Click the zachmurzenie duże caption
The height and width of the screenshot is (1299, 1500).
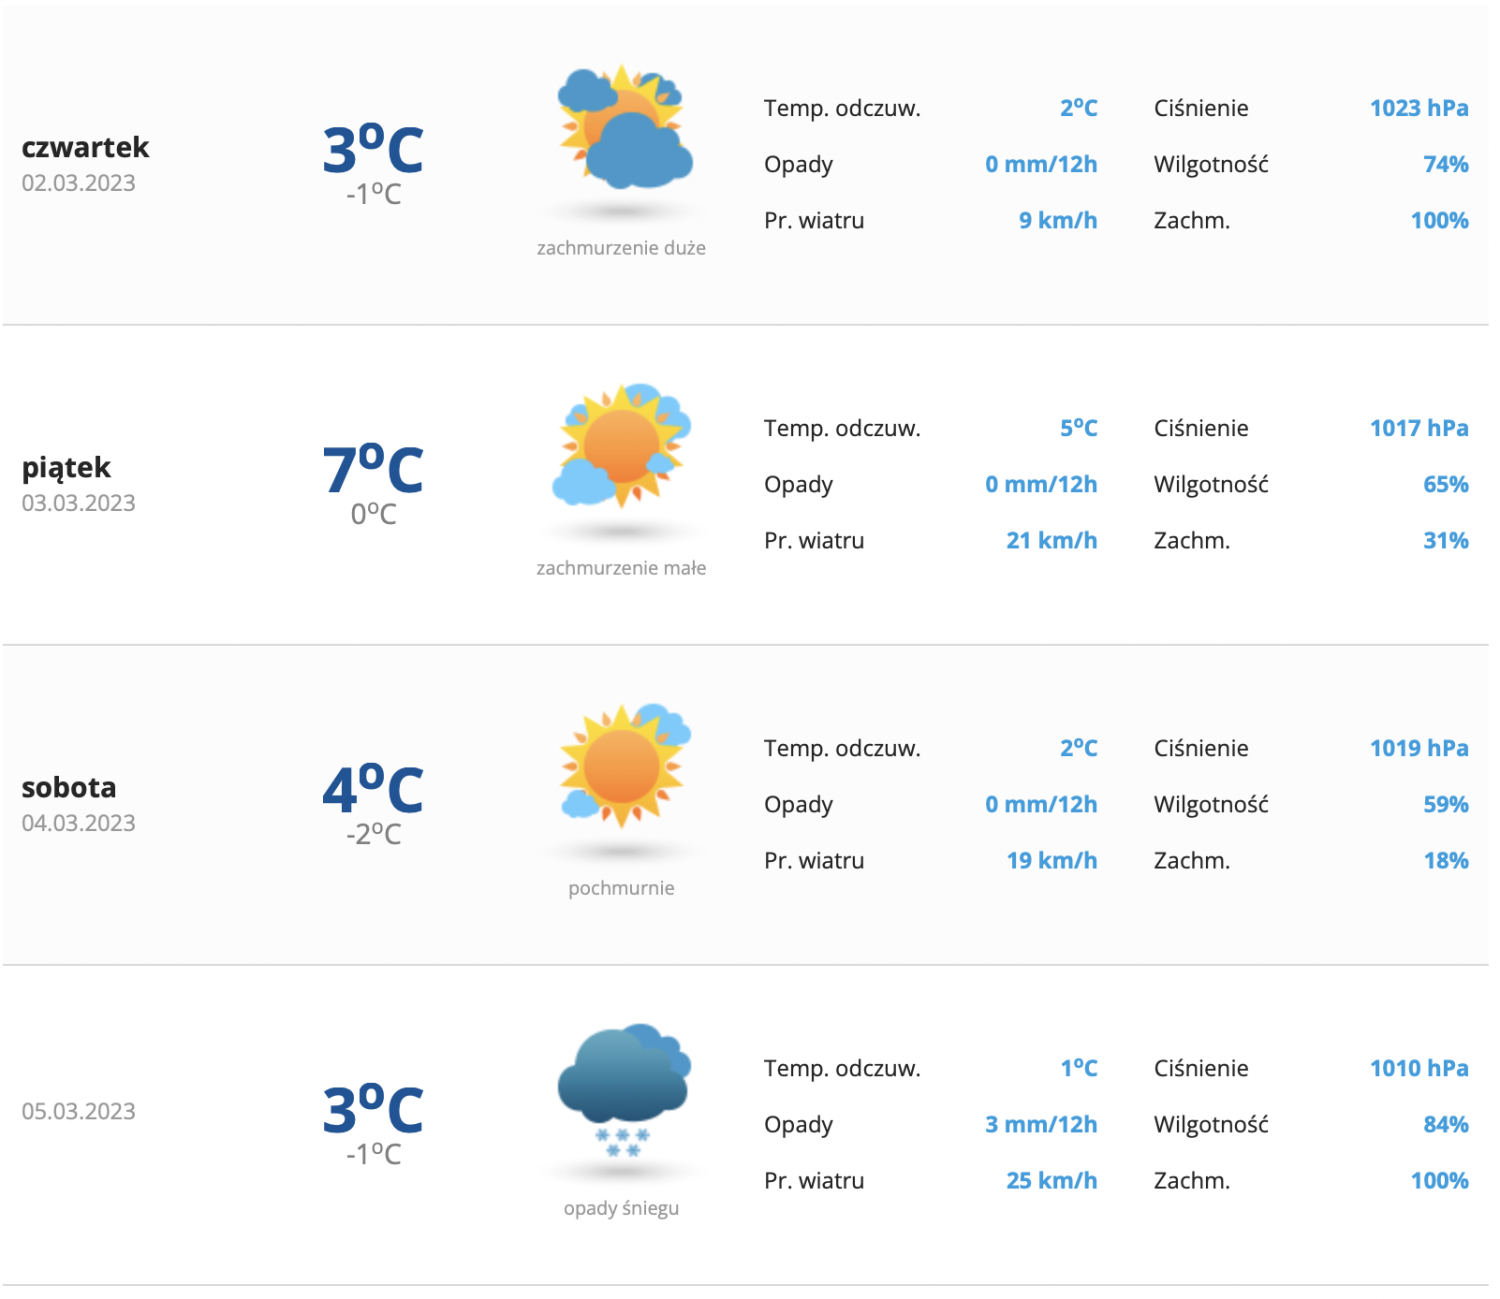point(621,248)
